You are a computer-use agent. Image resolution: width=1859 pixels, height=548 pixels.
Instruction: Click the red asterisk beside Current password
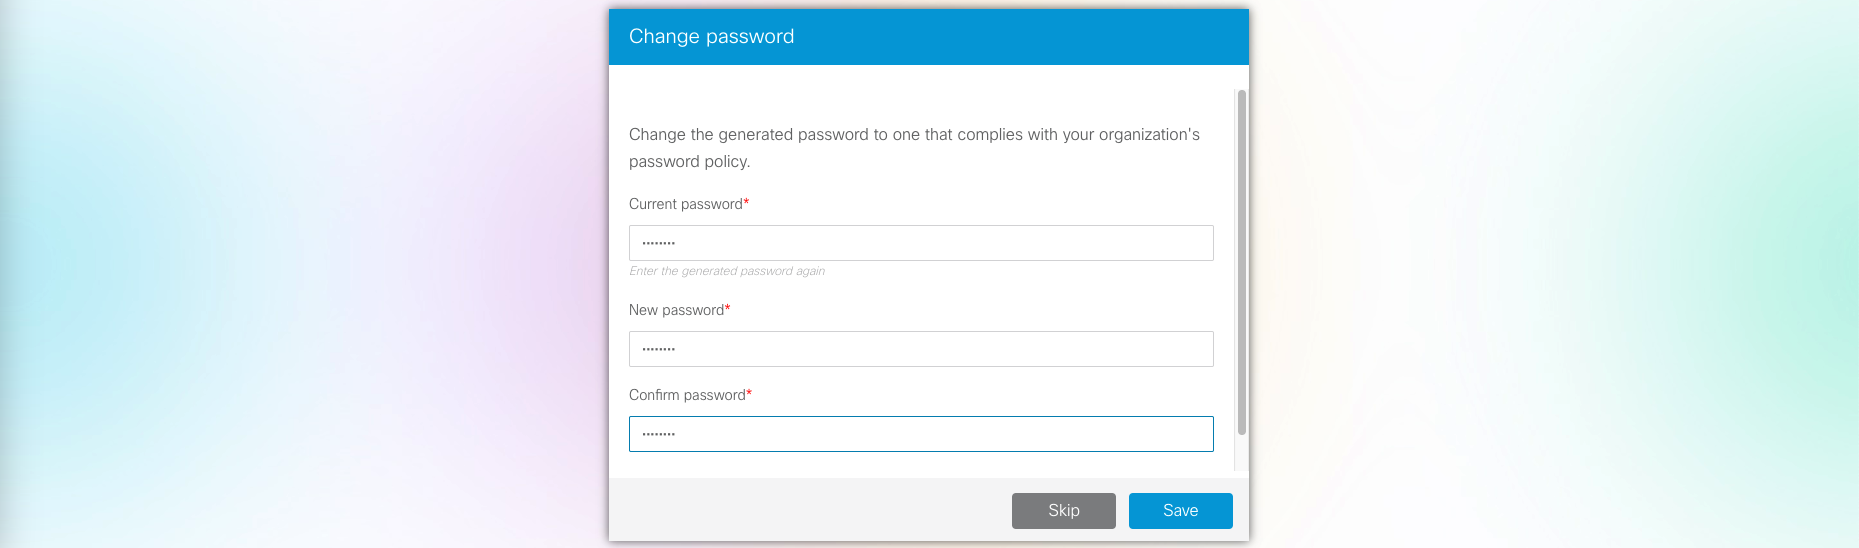point(746,203)
